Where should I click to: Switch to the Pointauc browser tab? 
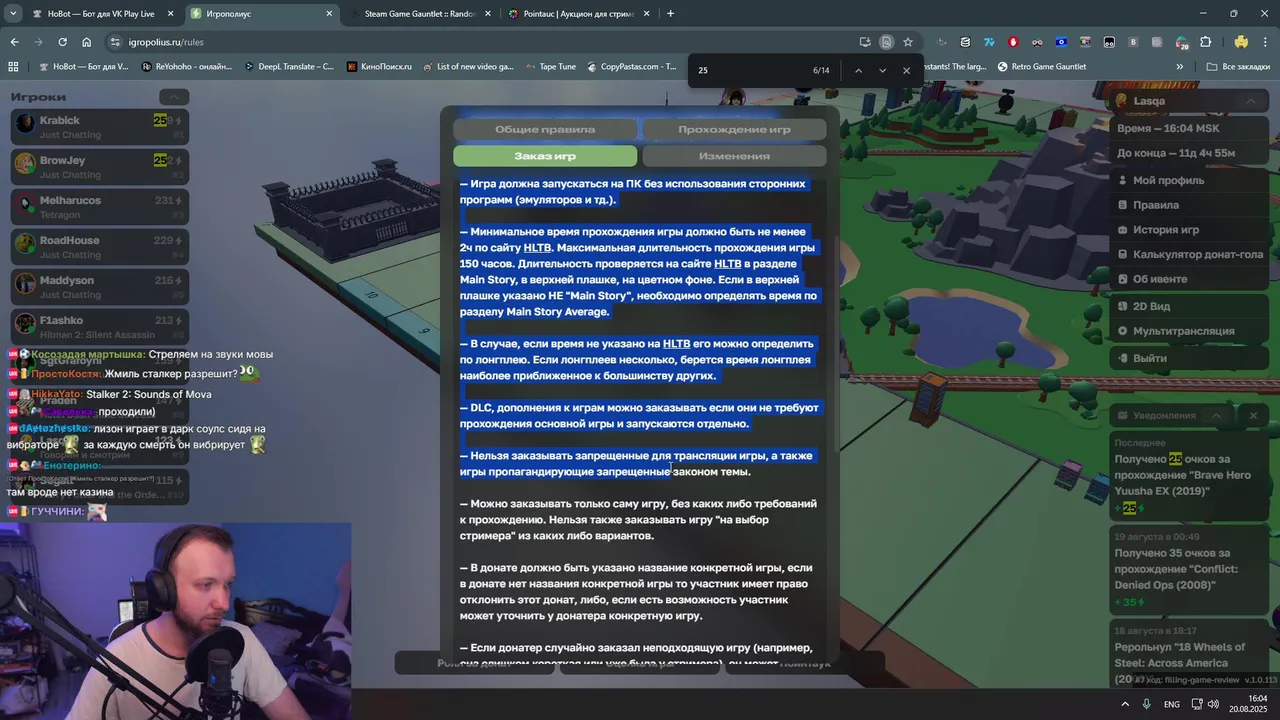(x=578, y=14)
